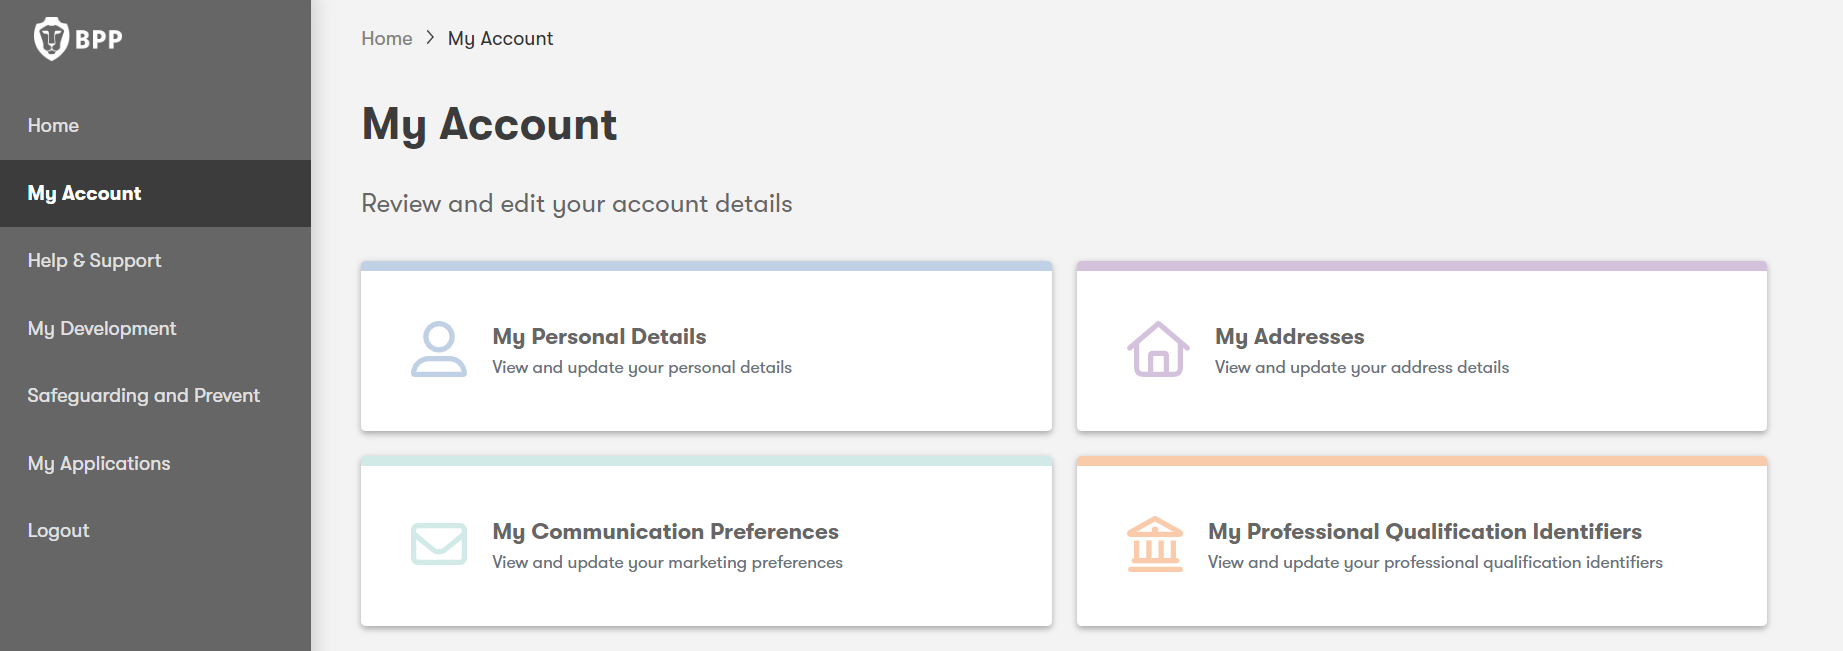1843x651 pixels.
Task: Click the breadcrumb chevron arrow after Home
Action: click(x=430, y=38)
